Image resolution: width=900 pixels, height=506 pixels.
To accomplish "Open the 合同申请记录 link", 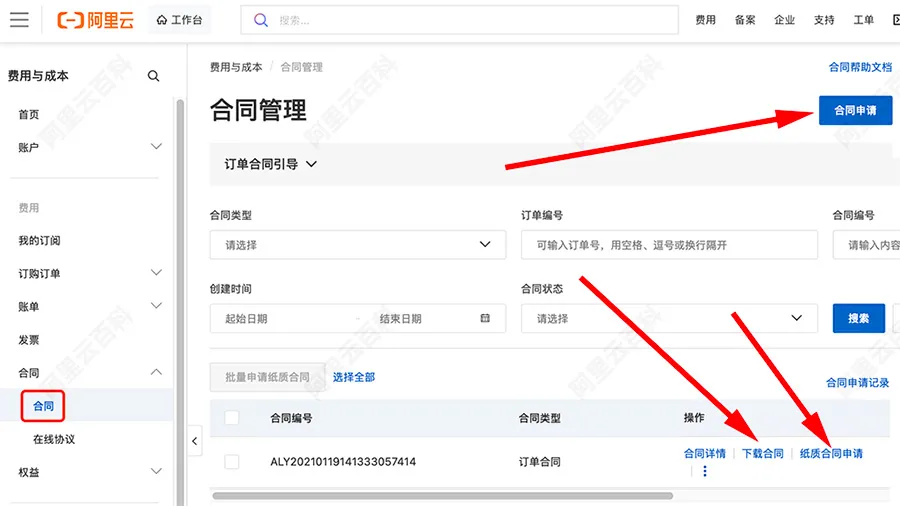I will [x=858, y=383].
